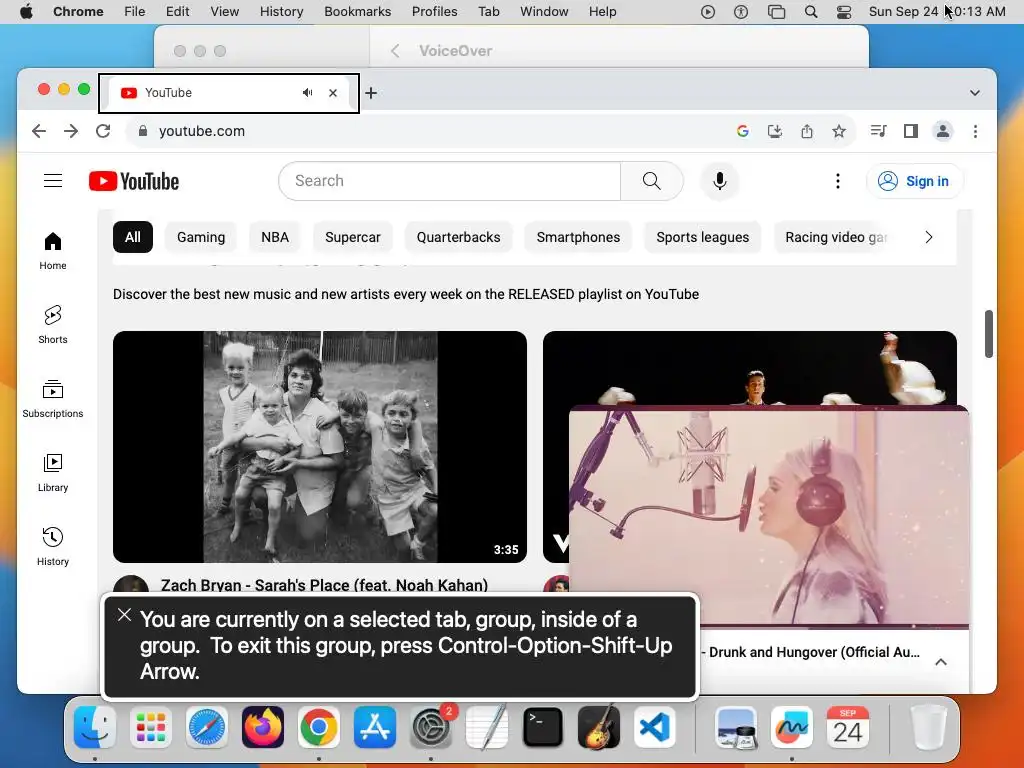
Task: Open YouTube hamburger guide menu
Action: (x=53, y=181)
